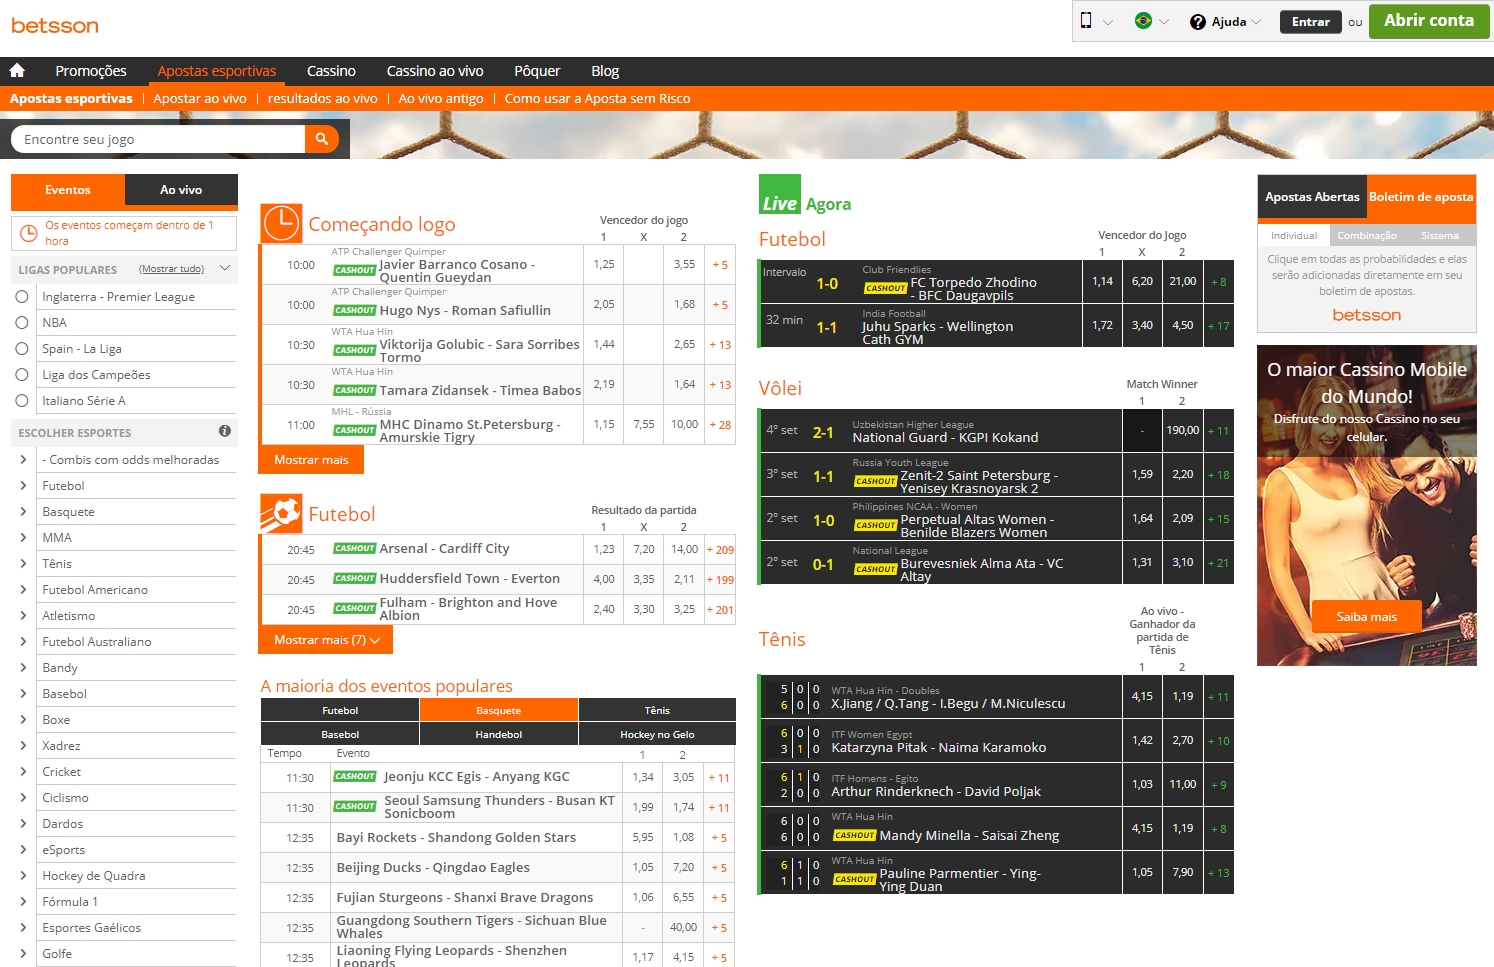
Task: Select the Apostas Abertas tab
Action: (1312, 197)
